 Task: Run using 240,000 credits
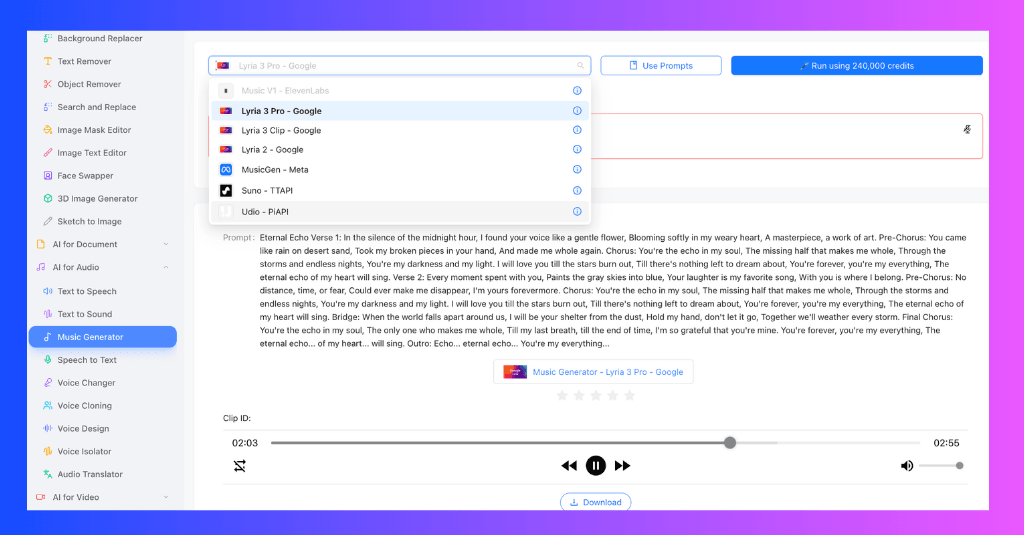[x=857, y=66]
